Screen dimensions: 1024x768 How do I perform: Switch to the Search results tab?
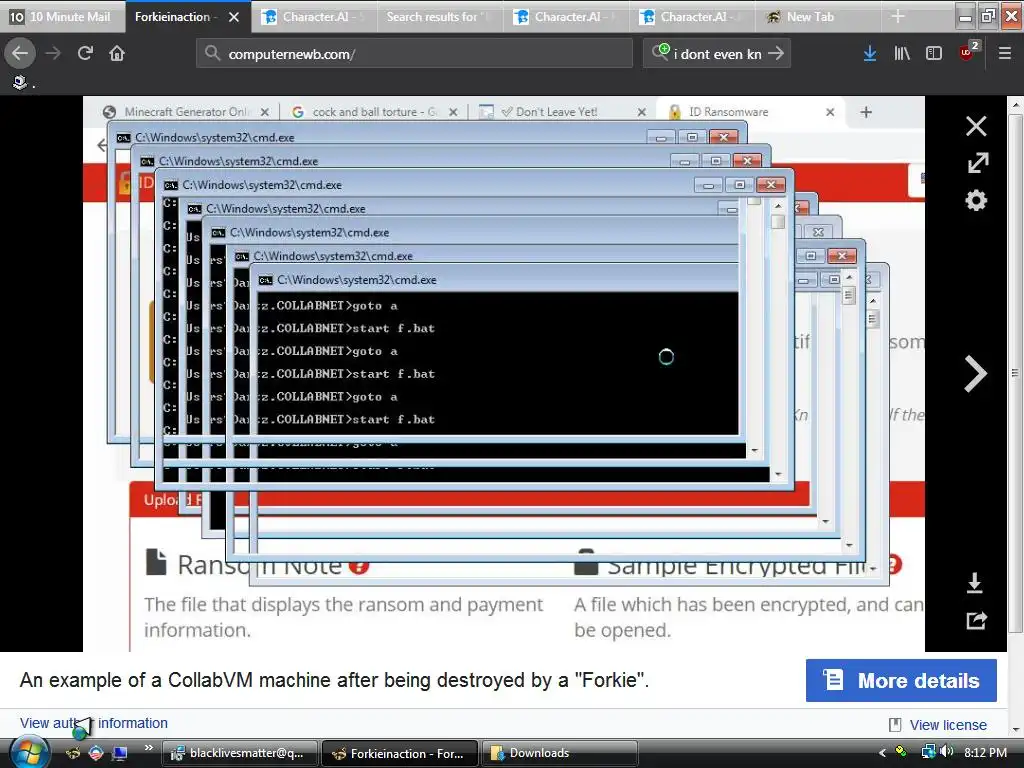tap(439, 17)
